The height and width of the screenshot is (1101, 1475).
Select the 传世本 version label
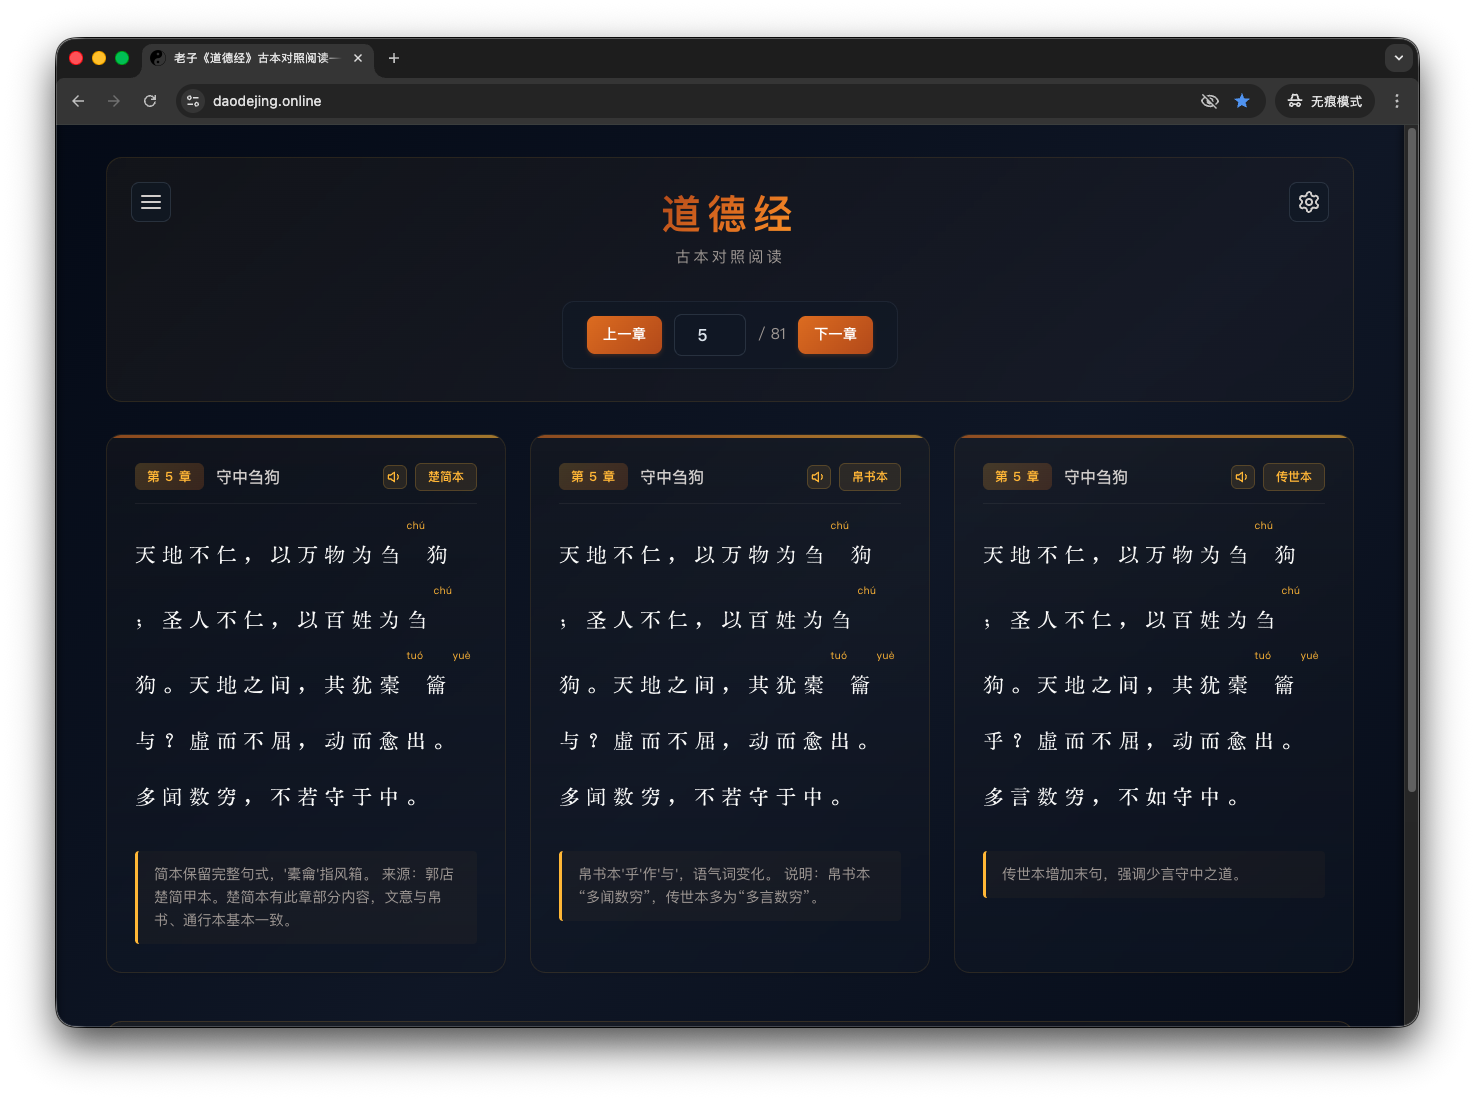click(1294, 477)
